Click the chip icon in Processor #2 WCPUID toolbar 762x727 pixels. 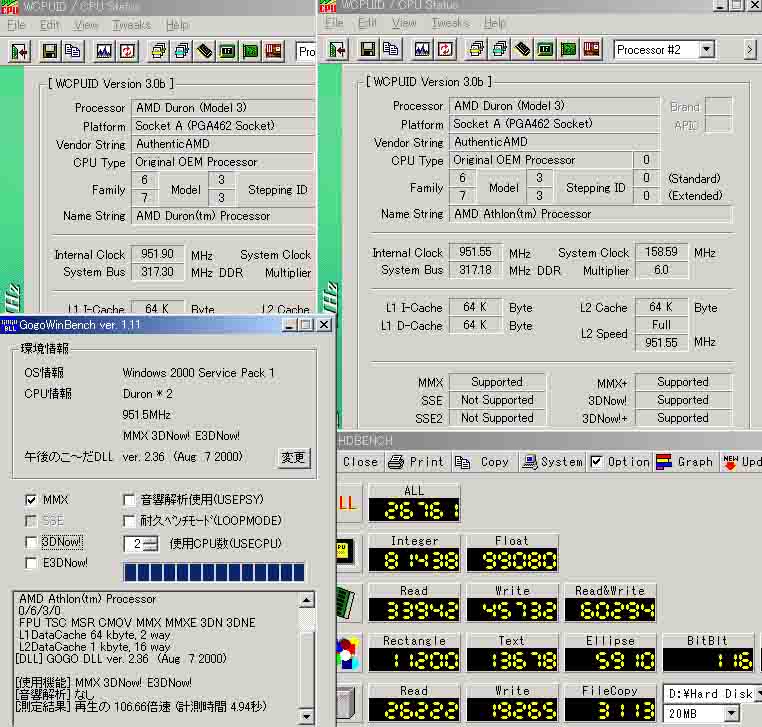pos(545,50)
